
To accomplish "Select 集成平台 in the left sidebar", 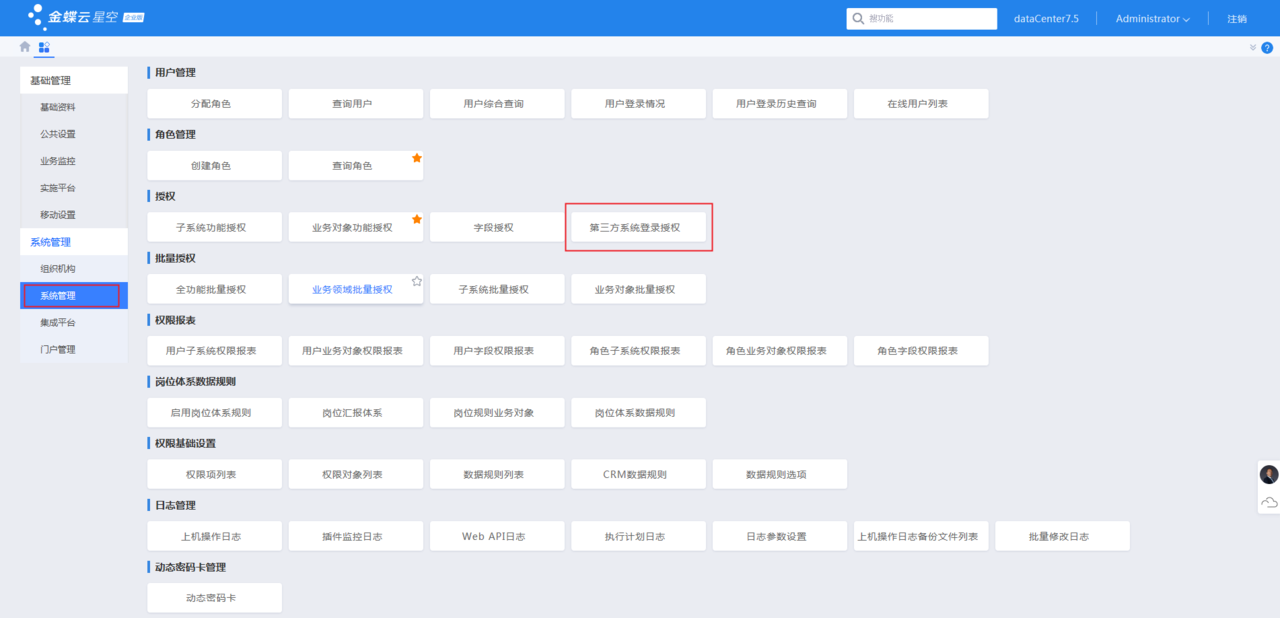I will click(58, 323).
